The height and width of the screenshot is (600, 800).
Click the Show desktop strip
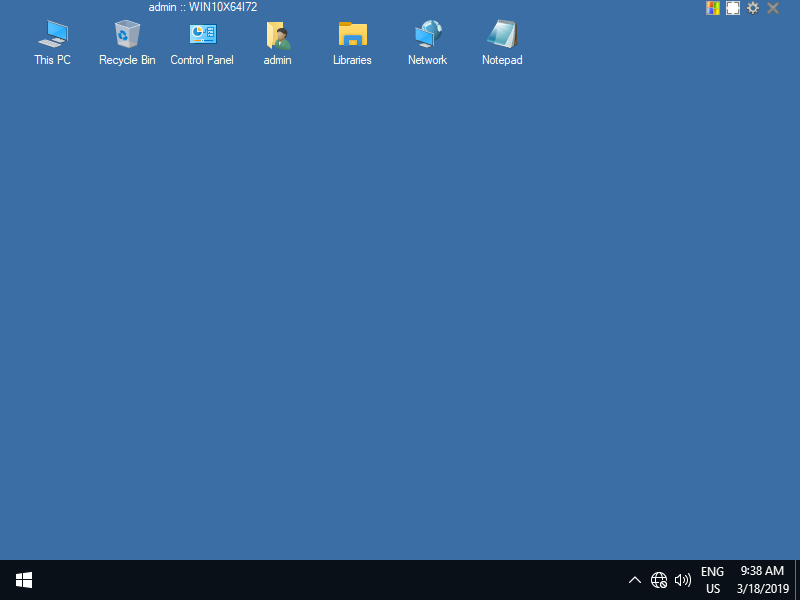797,580
